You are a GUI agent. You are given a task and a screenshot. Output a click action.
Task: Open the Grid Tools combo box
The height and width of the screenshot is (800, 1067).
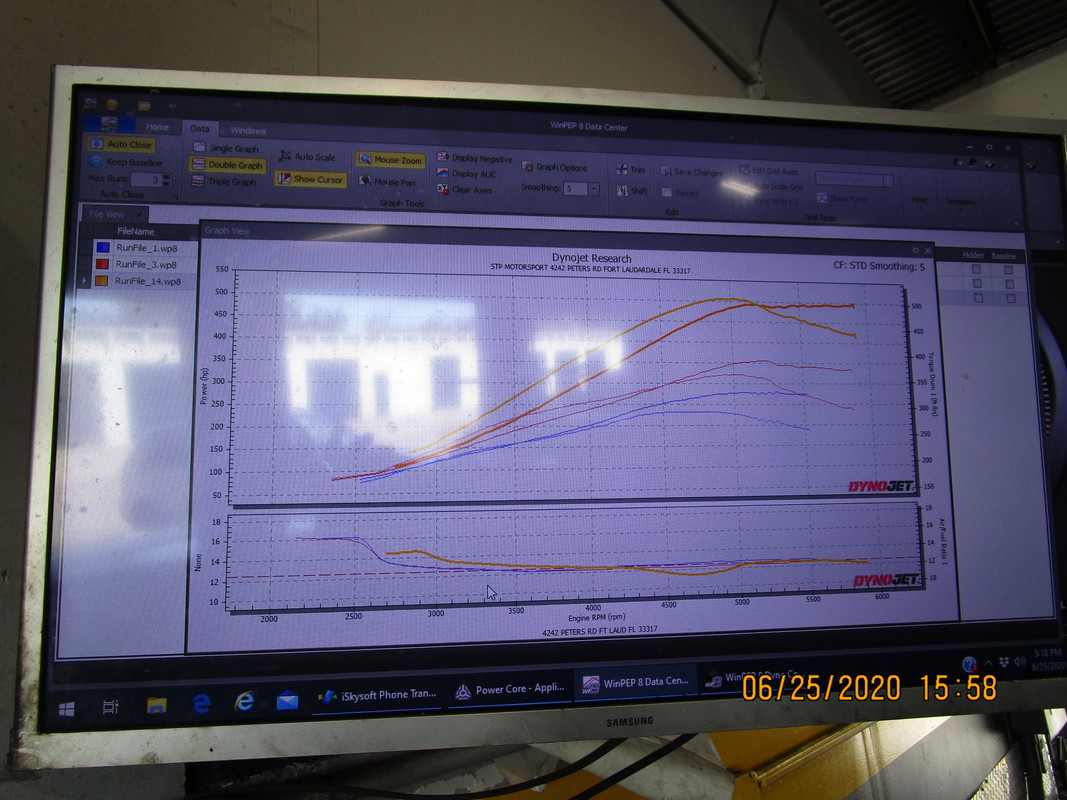[854, 180]
